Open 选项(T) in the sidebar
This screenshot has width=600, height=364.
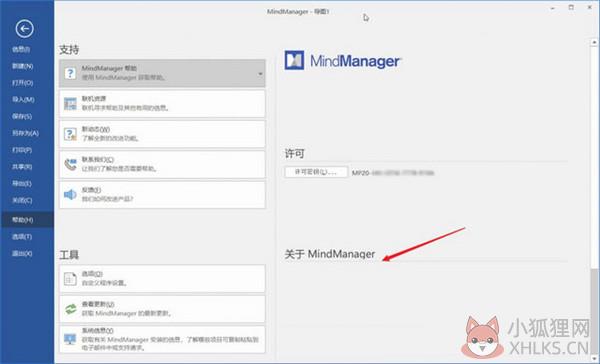pyautogui.click(x=22, y=237)
